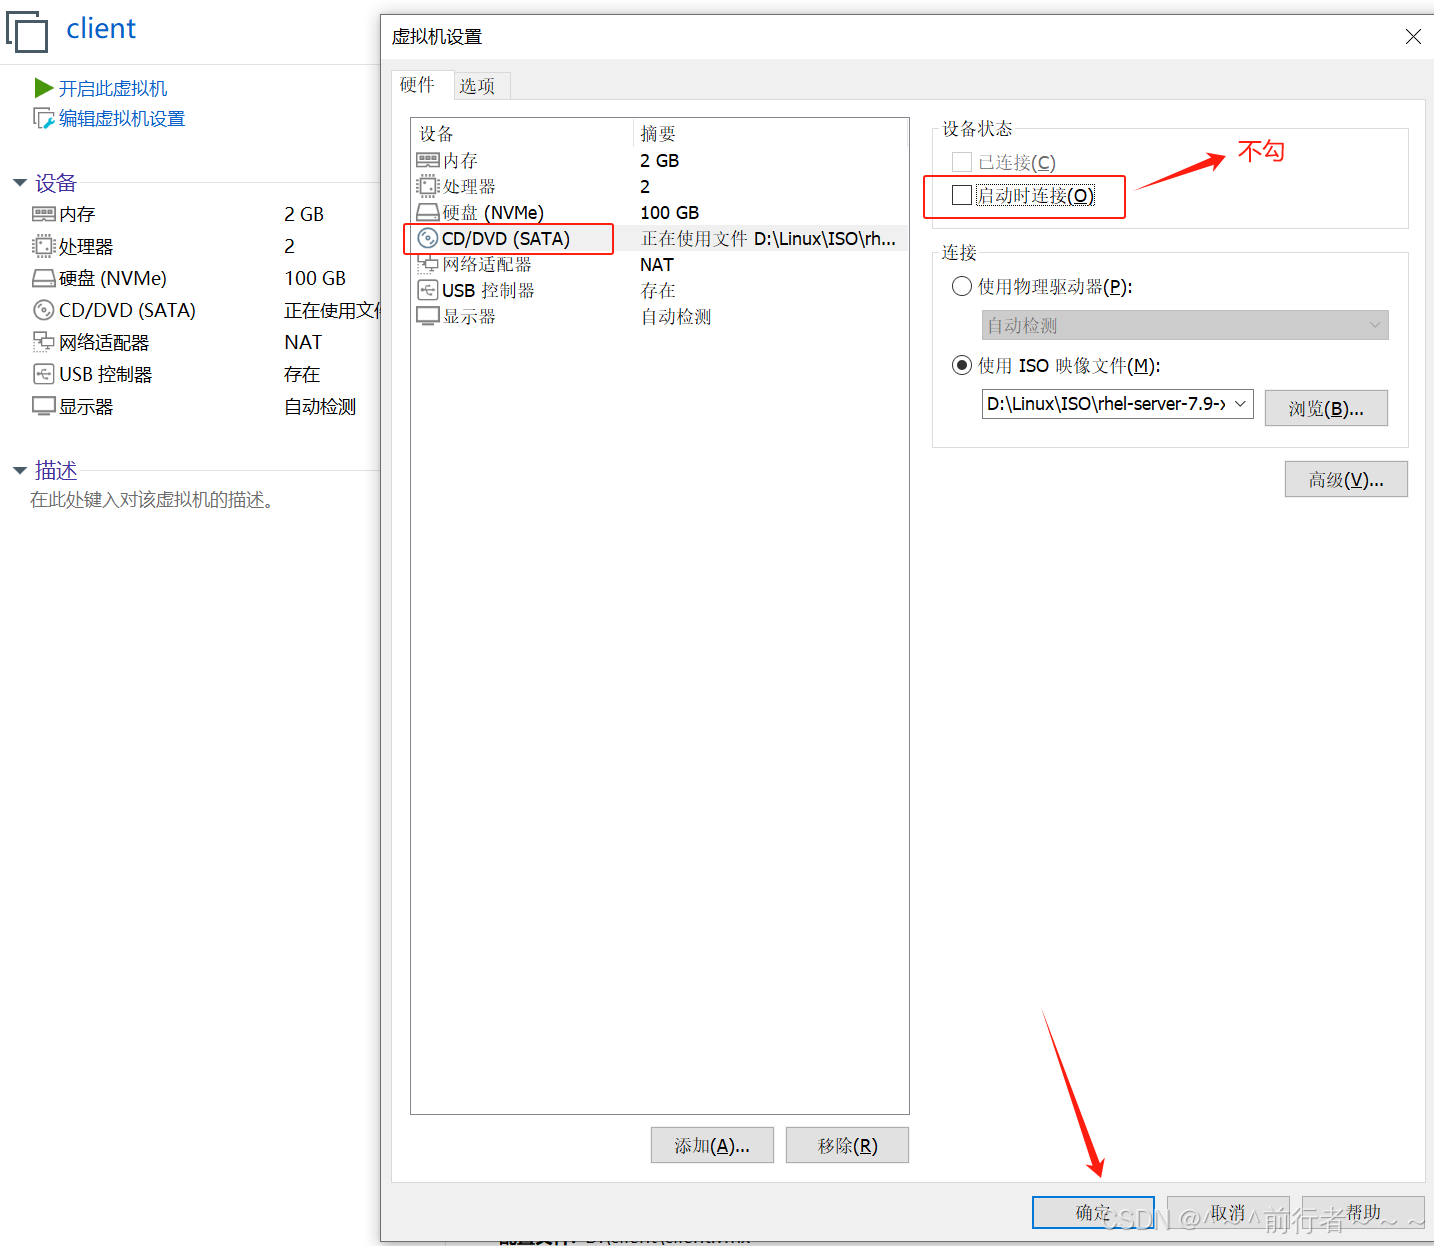Click the 处理器 processor icon in the dialog device list
1434x1246 pixels.
coord(428,186)
